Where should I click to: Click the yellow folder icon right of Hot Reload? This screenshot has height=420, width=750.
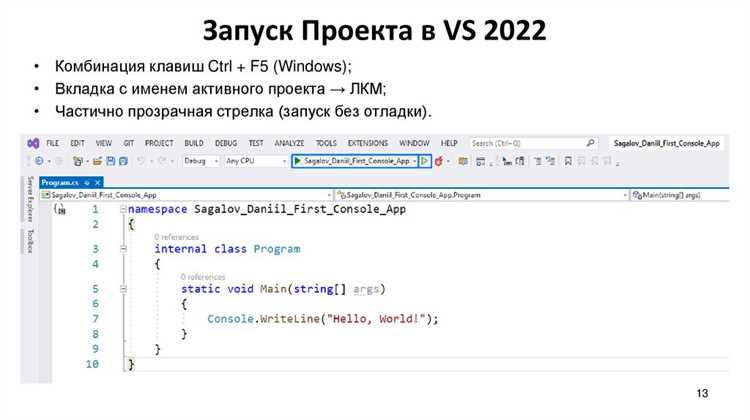463,161
